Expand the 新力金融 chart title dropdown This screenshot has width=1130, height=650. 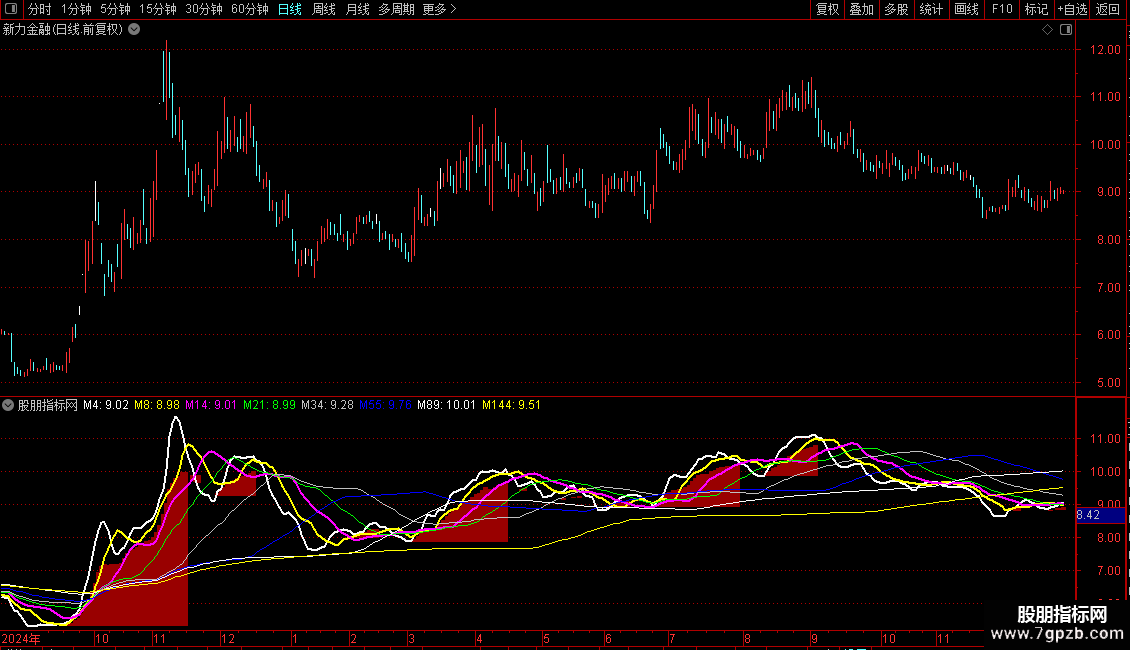tap(134, 30)
